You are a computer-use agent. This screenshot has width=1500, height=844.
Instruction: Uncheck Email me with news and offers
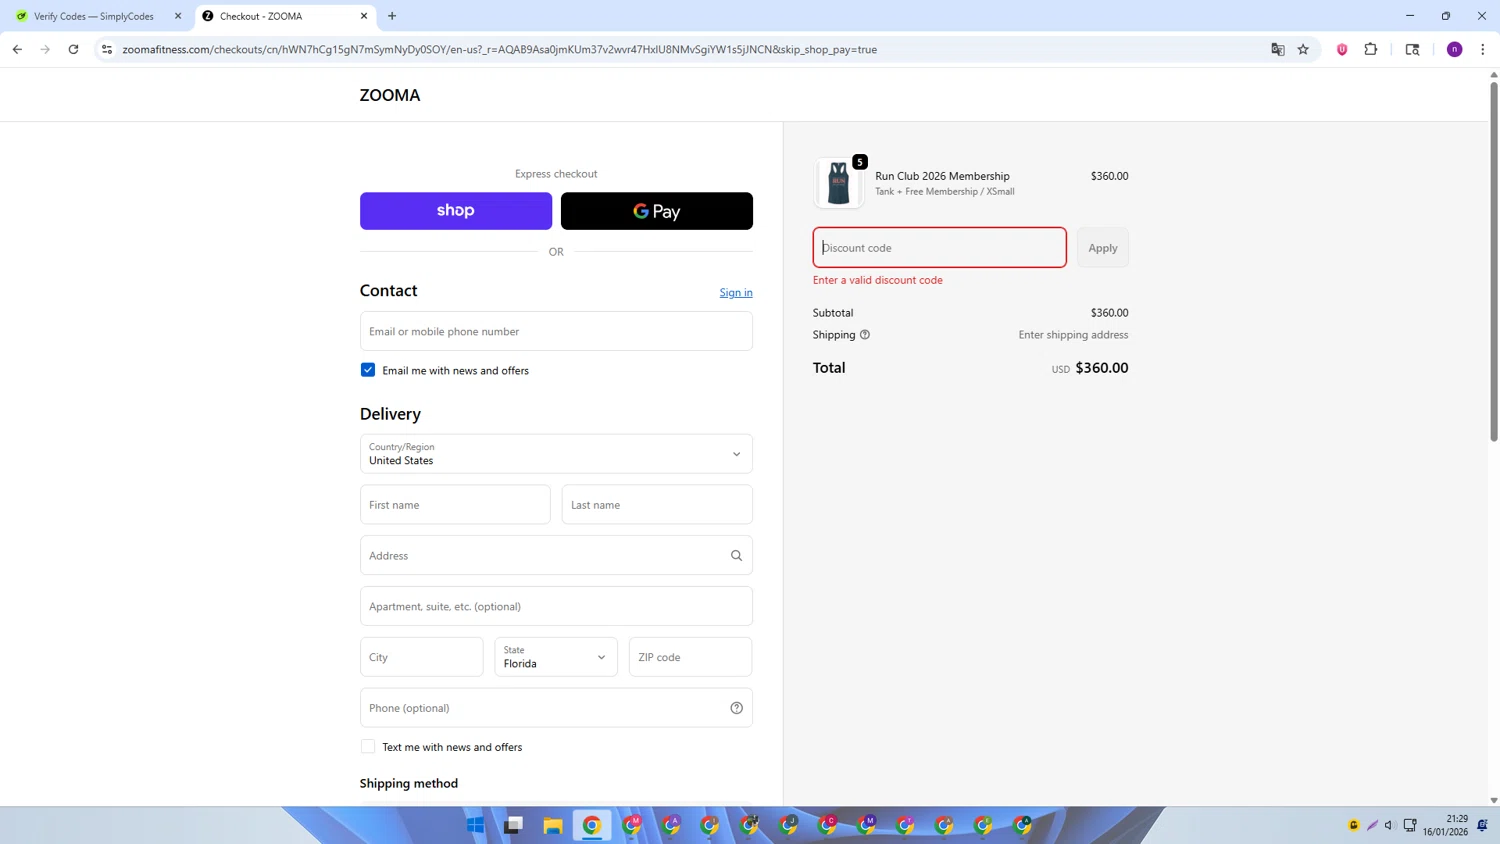click(368, 370)
